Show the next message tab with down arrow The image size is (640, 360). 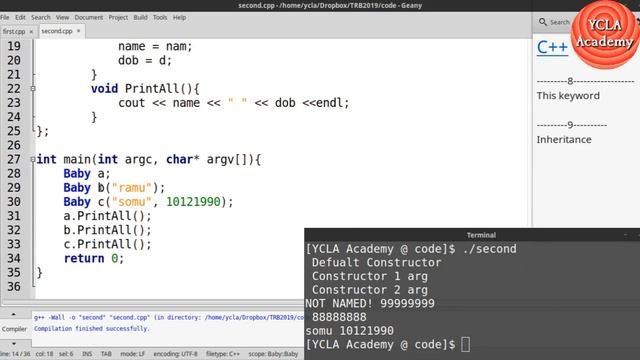point(13,343)
